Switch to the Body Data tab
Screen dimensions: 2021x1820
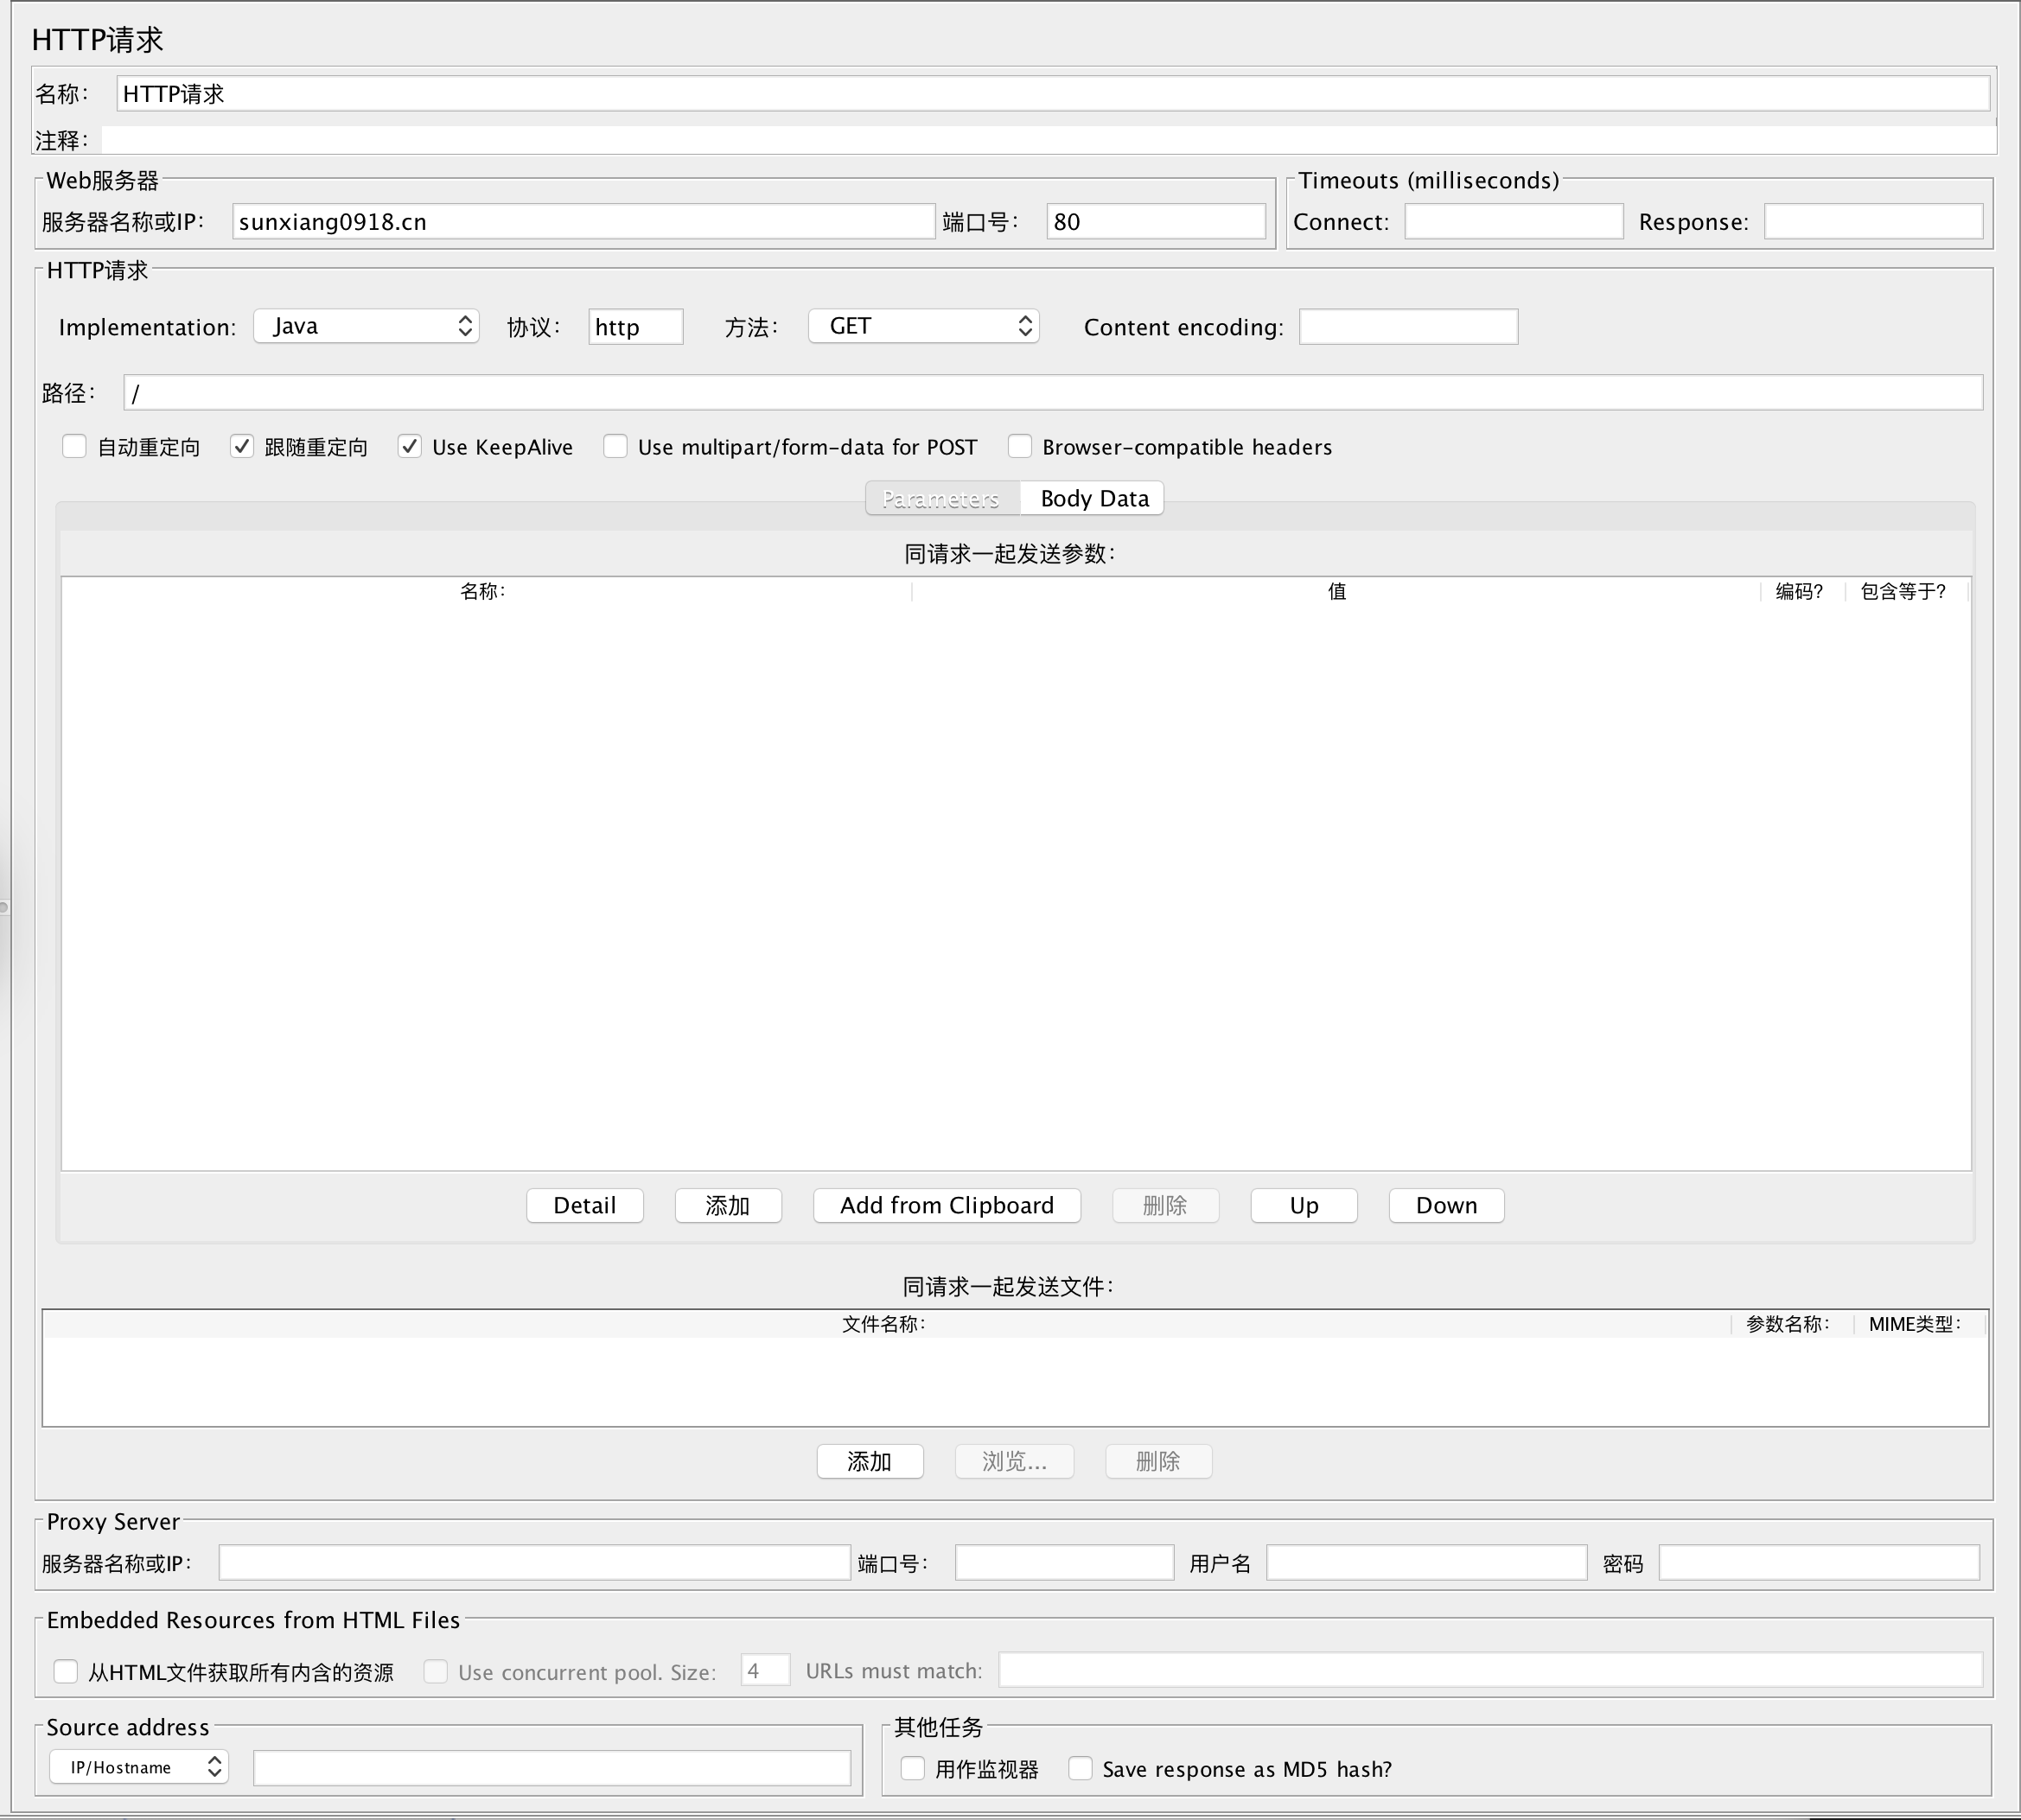(x=1094, y=498)
